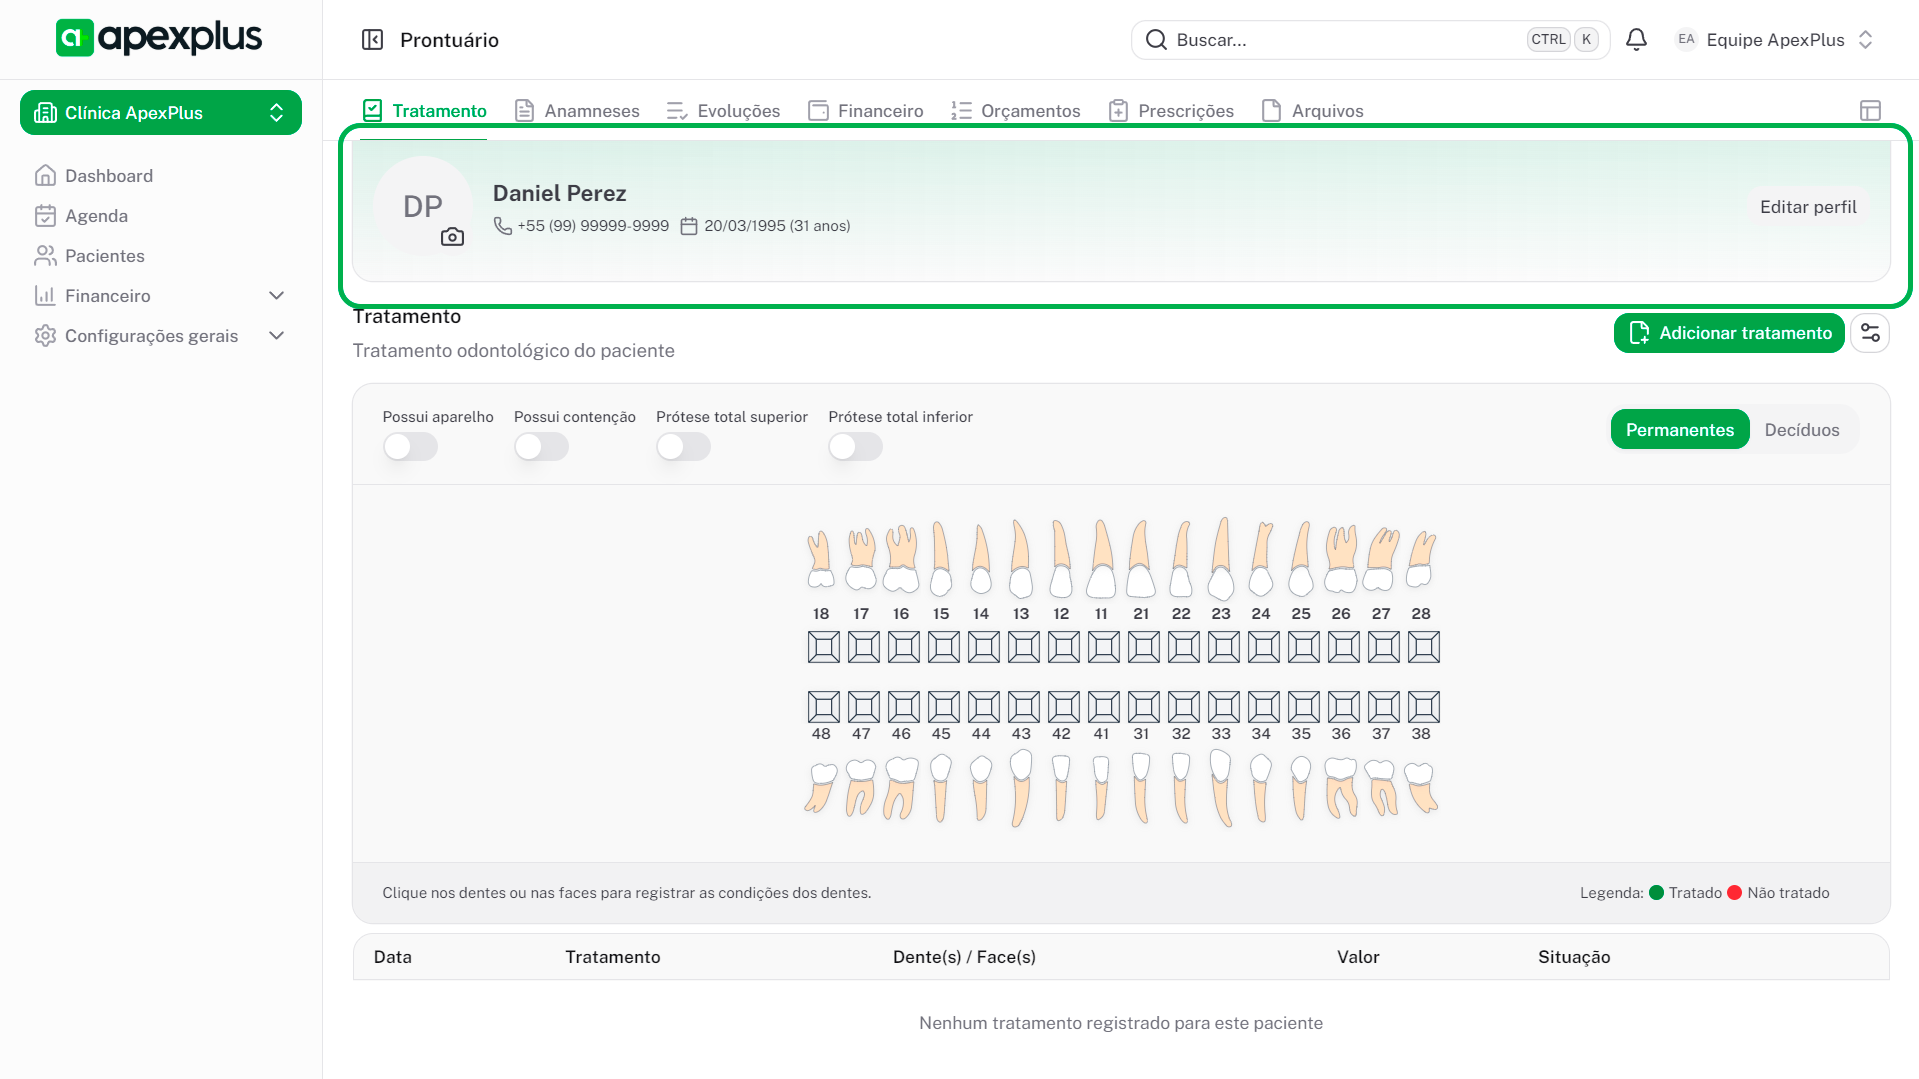The height and width of the screenshot is (1079, 1919).
Task: Turn on Prótese total superior
Action: point(683,447)
